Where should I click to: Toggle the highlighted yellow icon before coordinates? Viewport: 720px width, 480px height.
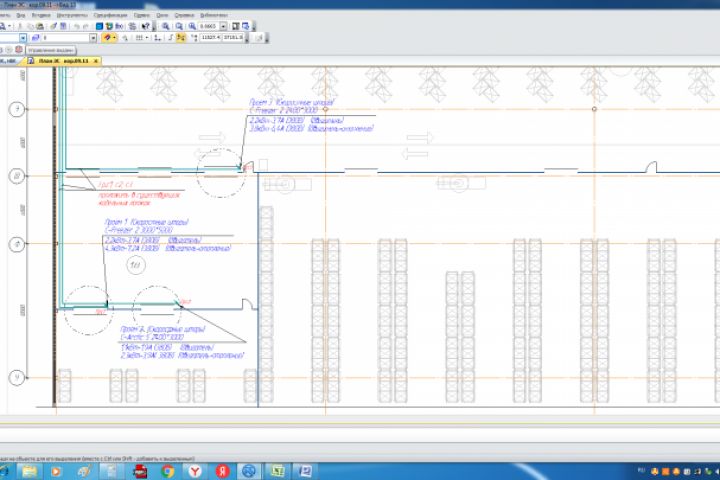point(181,38)
